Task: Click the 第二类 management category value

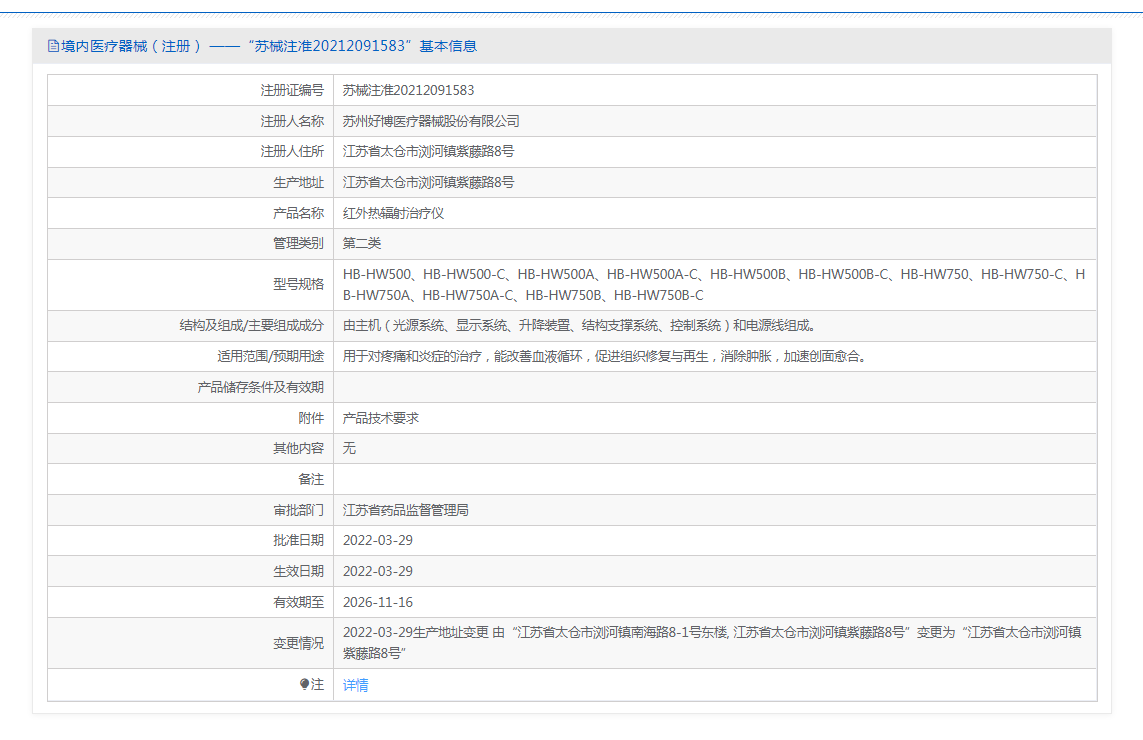Action: pos(362,244)
